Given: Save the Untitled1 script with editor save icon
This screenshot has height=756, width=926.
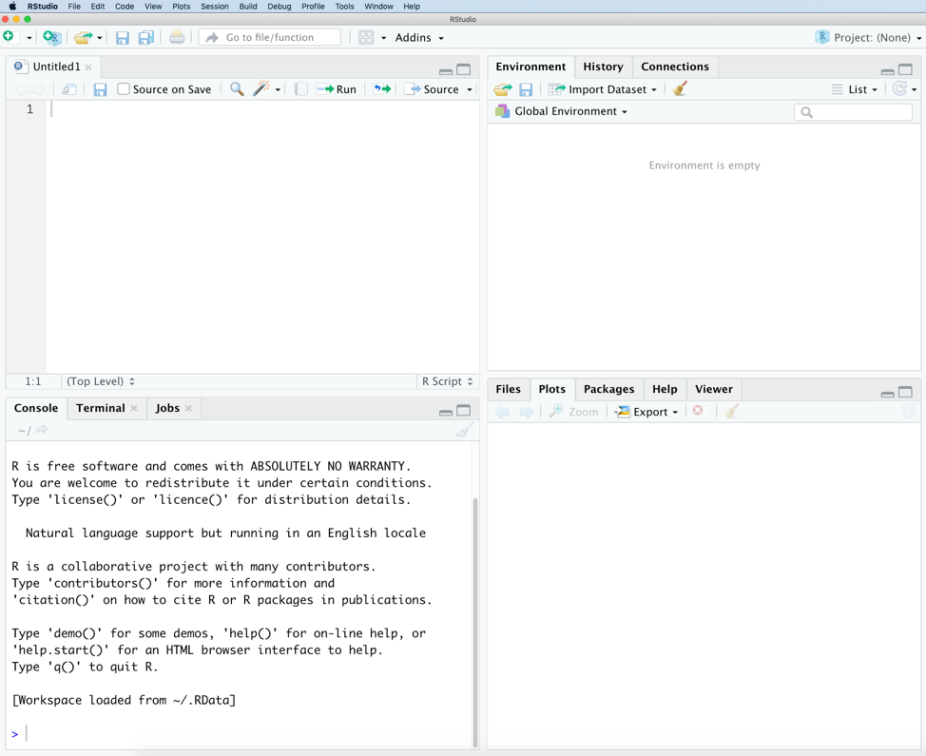Looking at the screenshot, I should (100, 89).
